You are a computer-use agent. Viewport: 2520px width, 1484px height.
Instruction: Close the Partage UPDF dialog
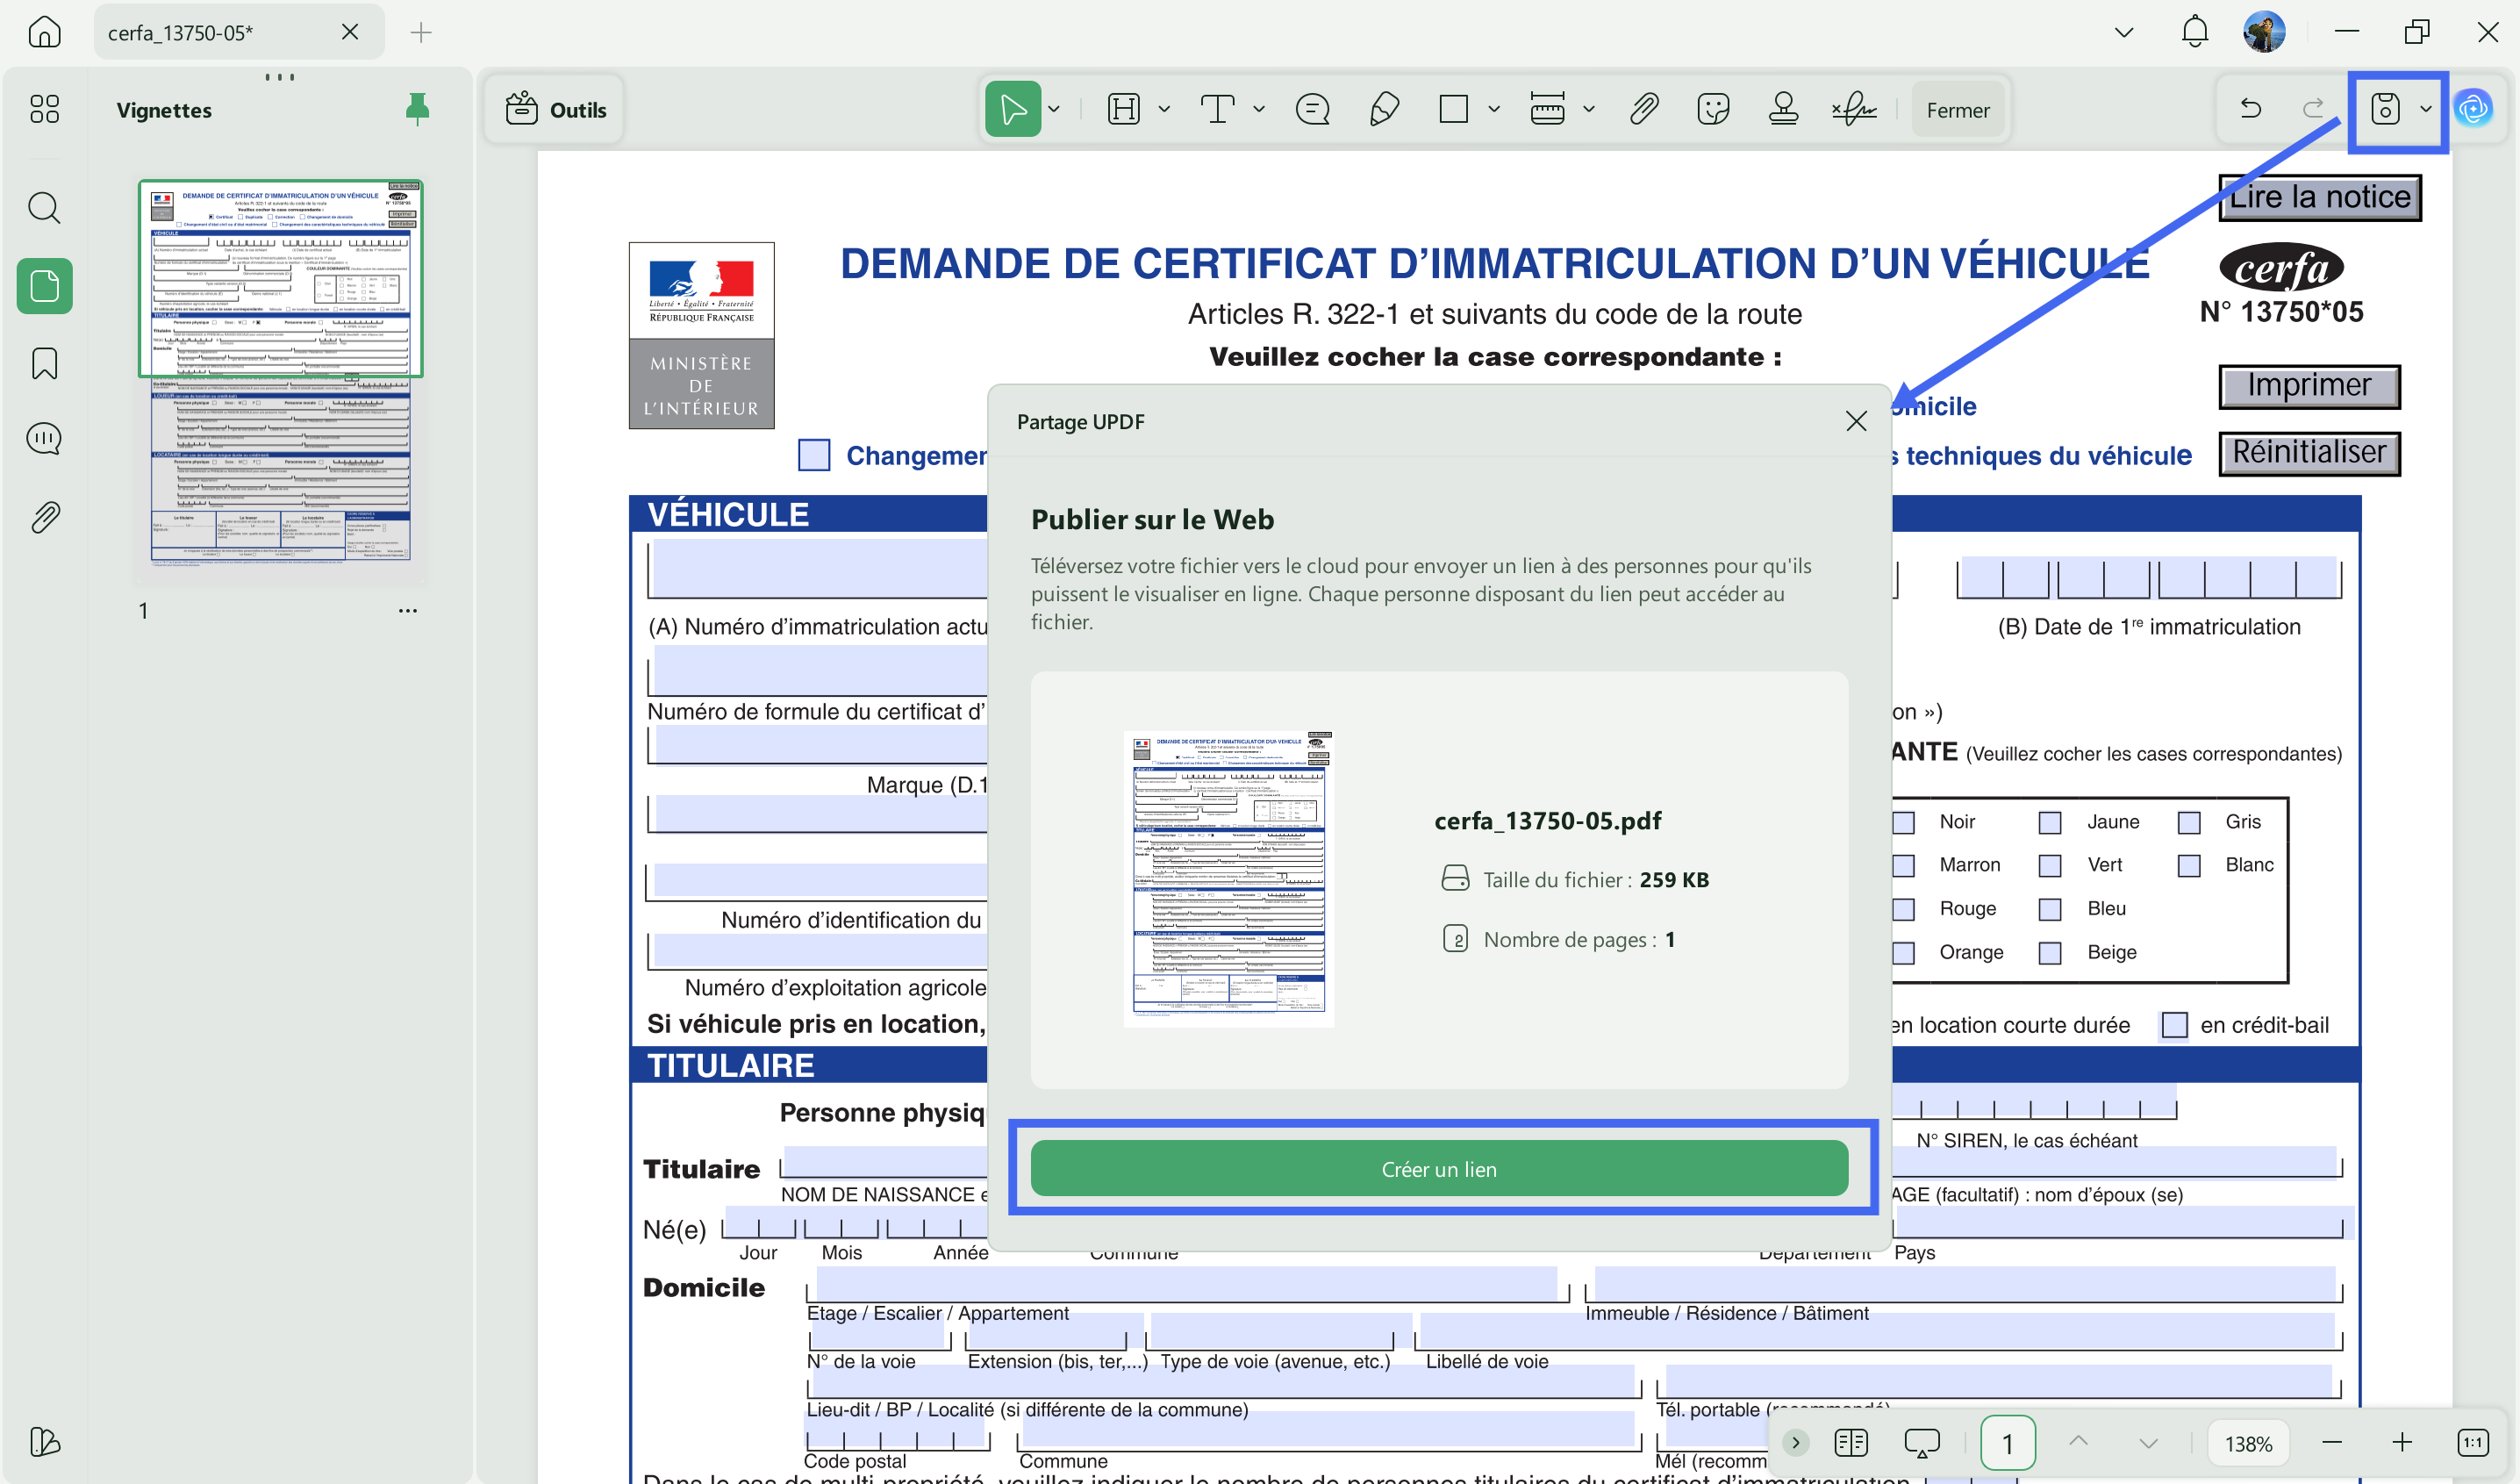(x=1856, y=421)
